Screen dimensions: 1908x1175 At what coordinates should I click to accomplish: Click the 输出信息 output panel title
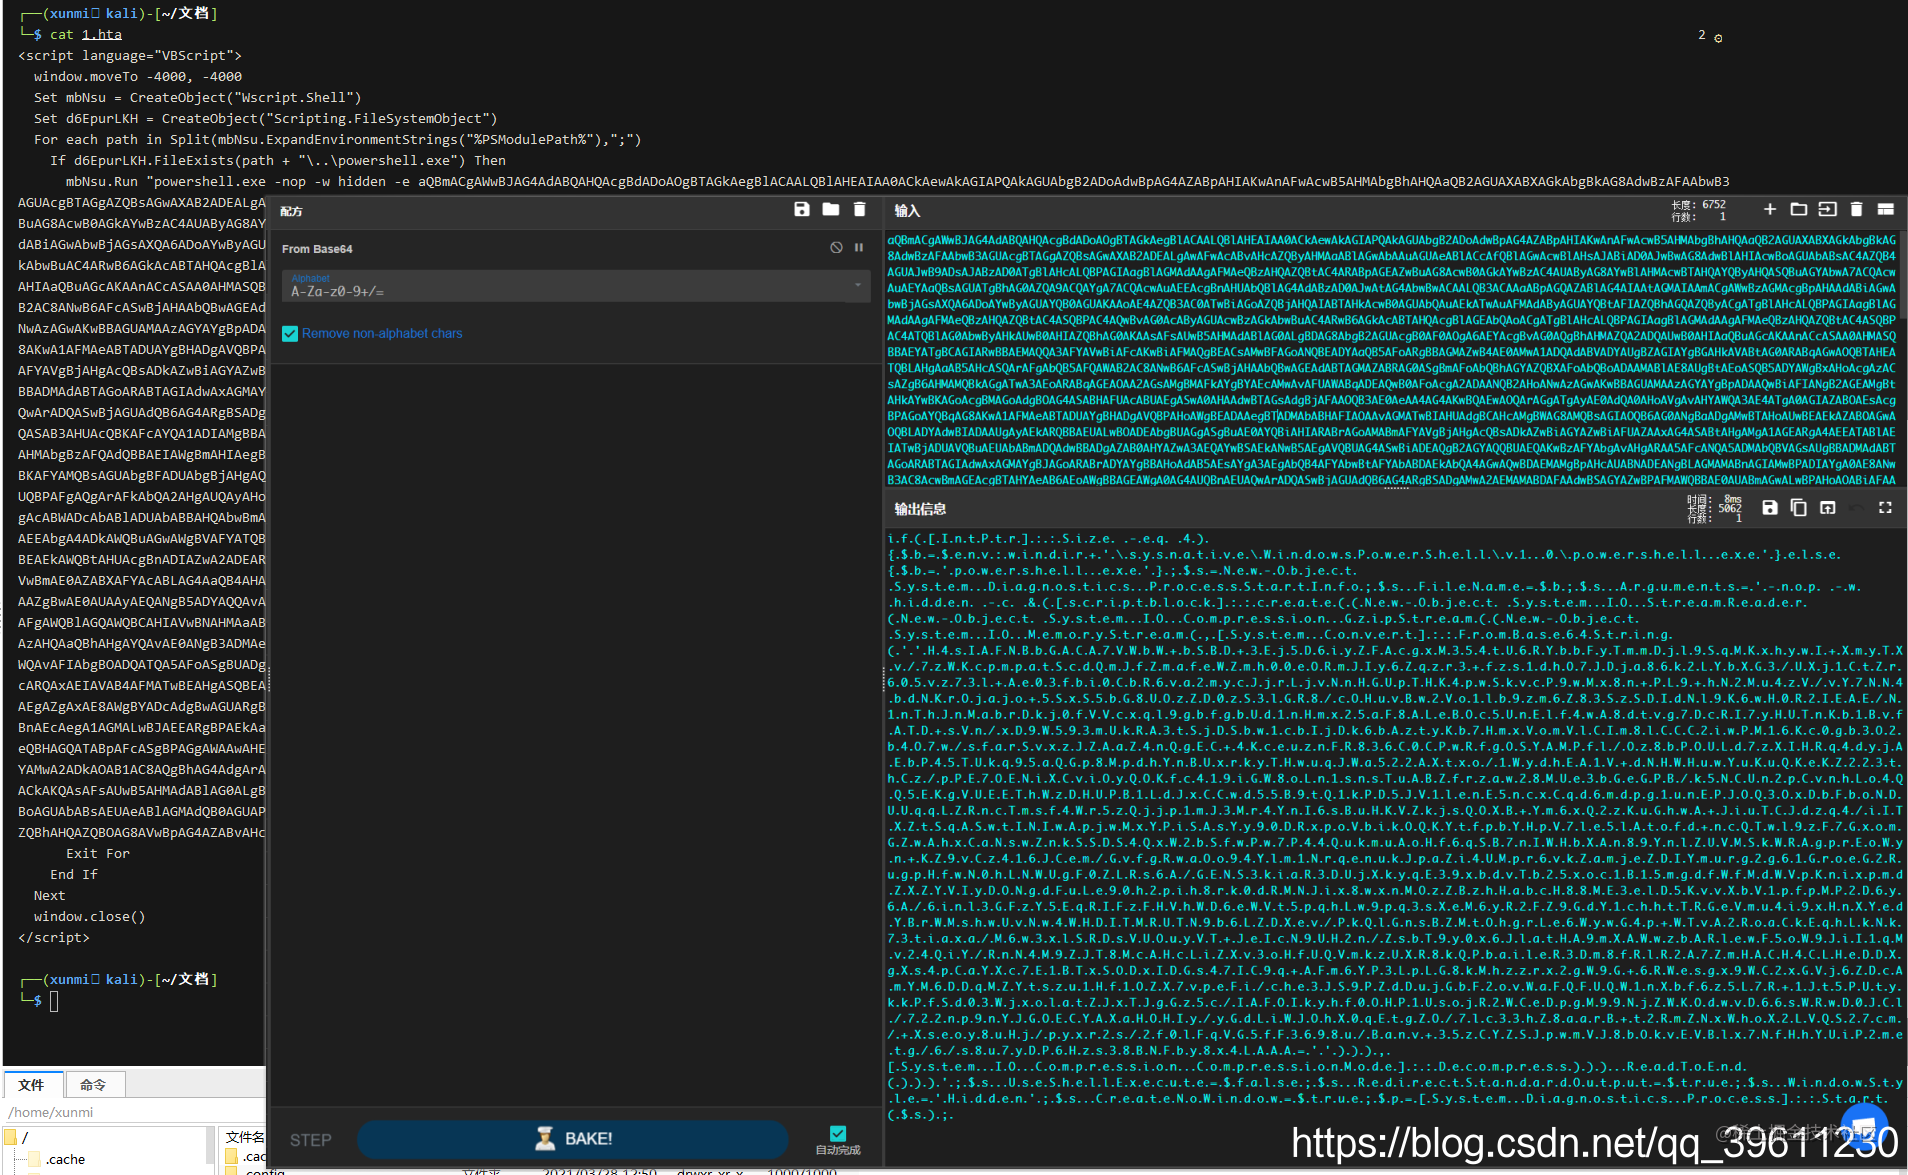point(920,509)
